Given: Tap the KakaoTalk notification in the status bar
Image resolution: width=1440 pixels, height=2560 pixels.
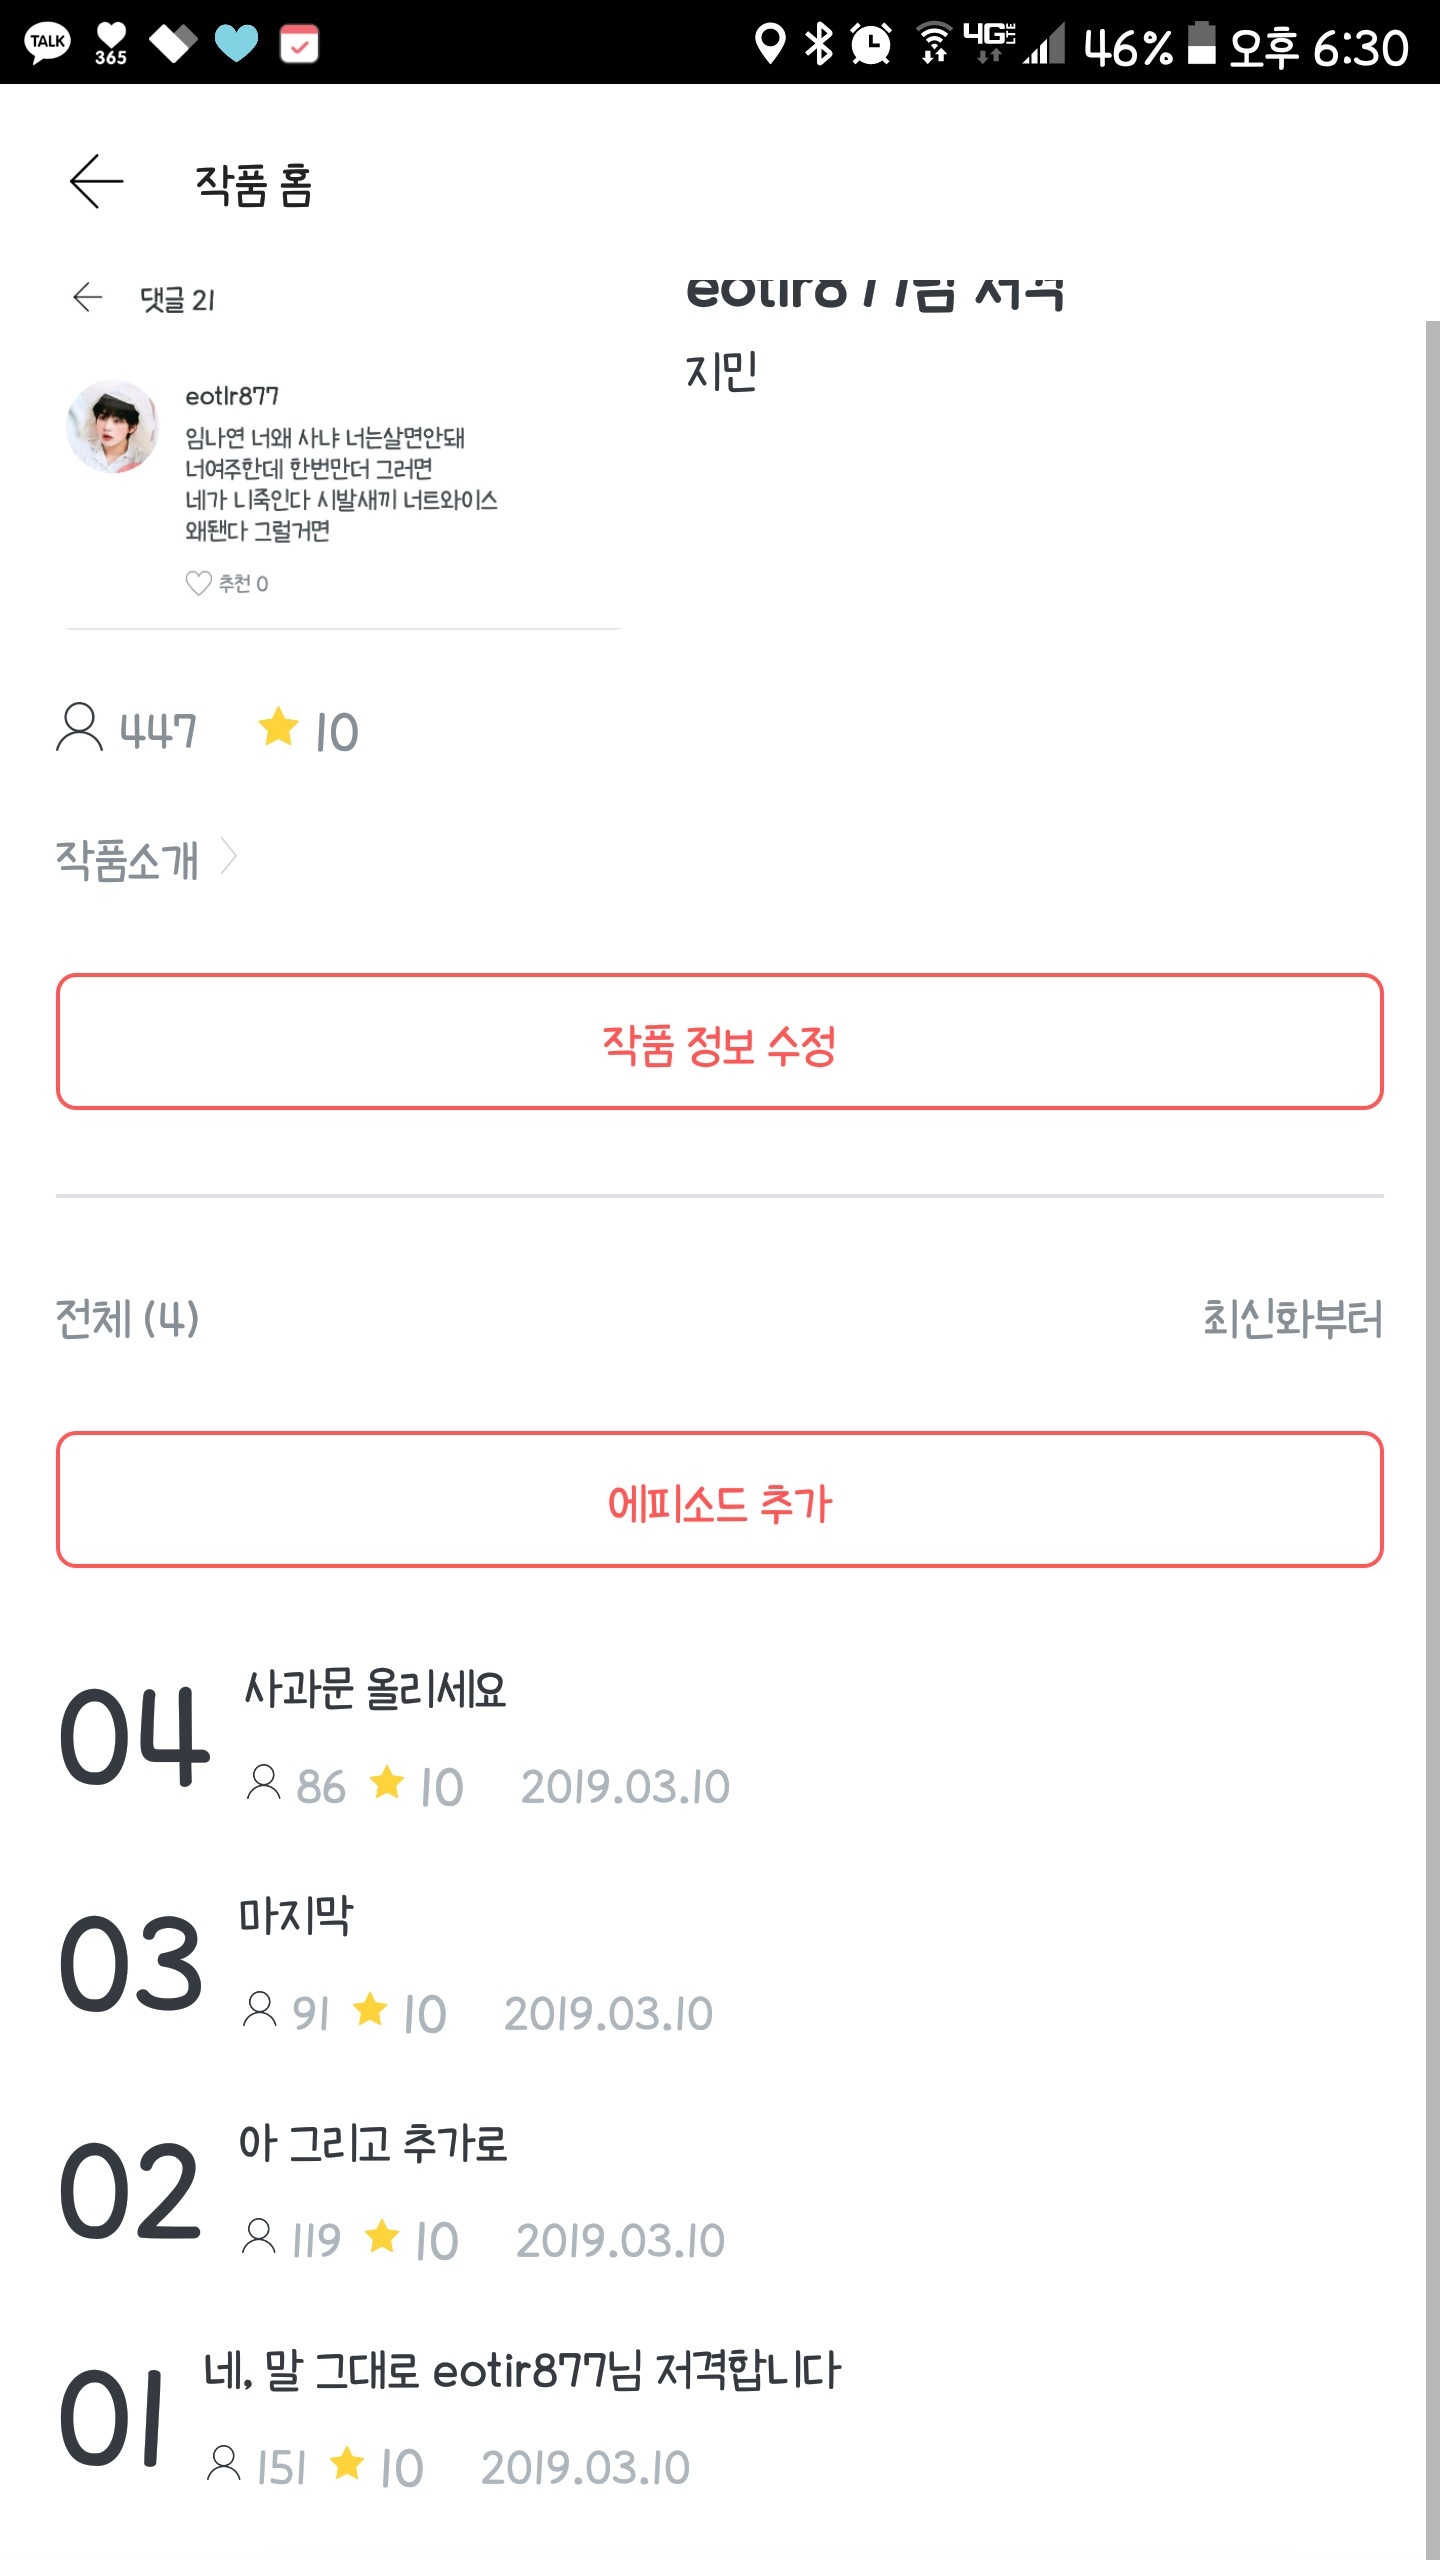Looking at the screenshot, I should [x=47, y=43].
